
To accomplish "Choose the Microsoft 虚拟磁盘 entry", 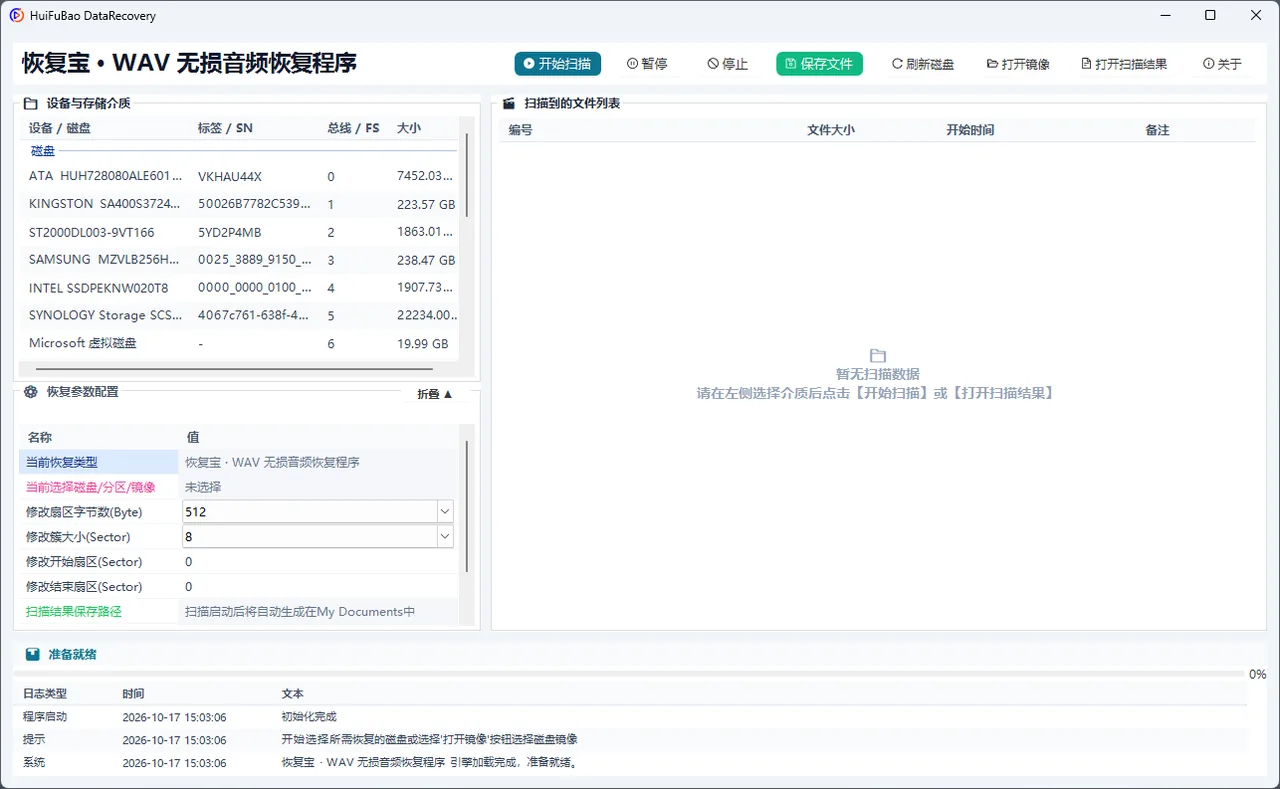I will point(240,343).
